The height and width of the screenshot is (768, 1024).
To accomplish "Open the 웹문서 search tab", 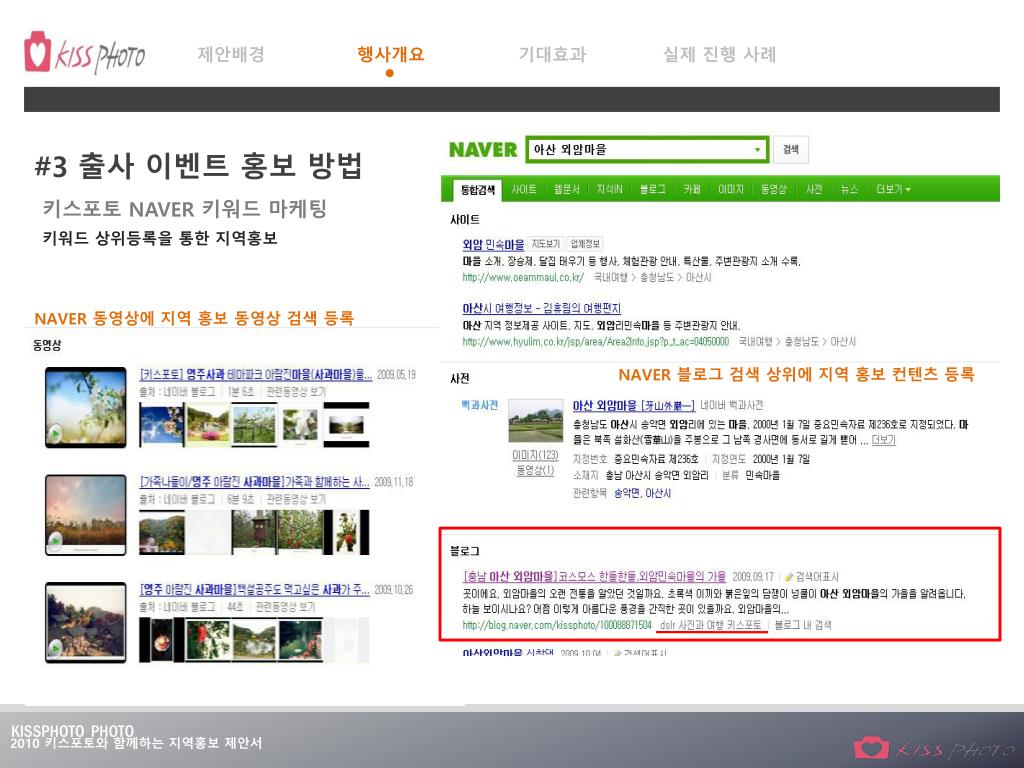I will tap(566, 189).
